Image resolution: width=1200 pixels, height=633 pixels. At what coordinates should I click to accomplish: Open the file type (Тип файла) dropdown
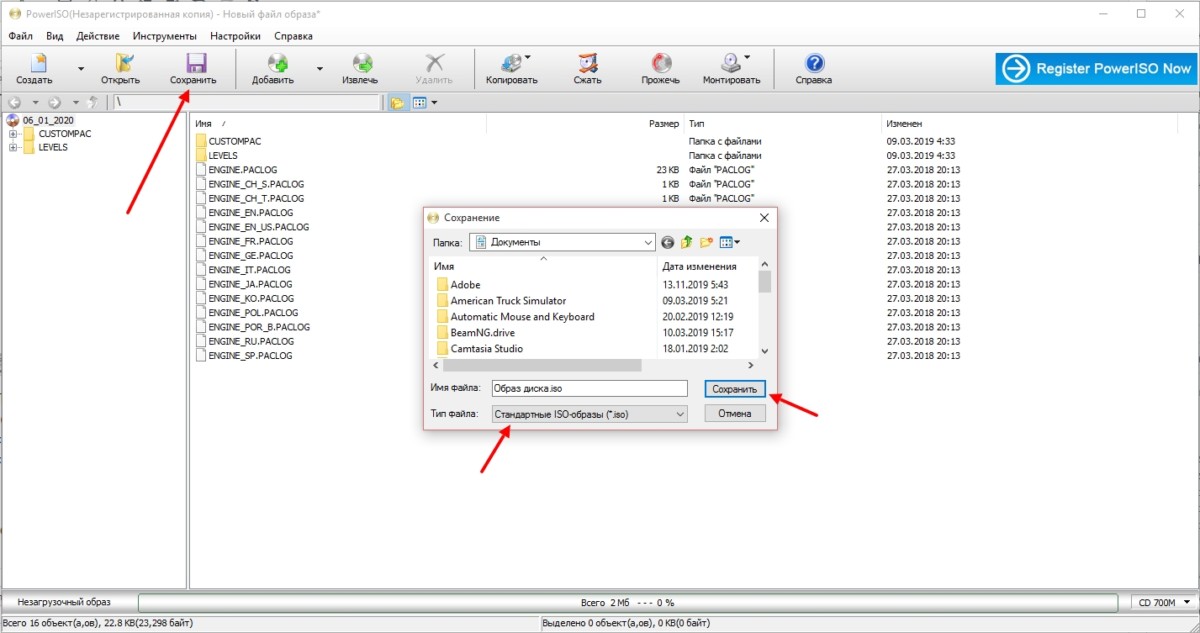589,414
